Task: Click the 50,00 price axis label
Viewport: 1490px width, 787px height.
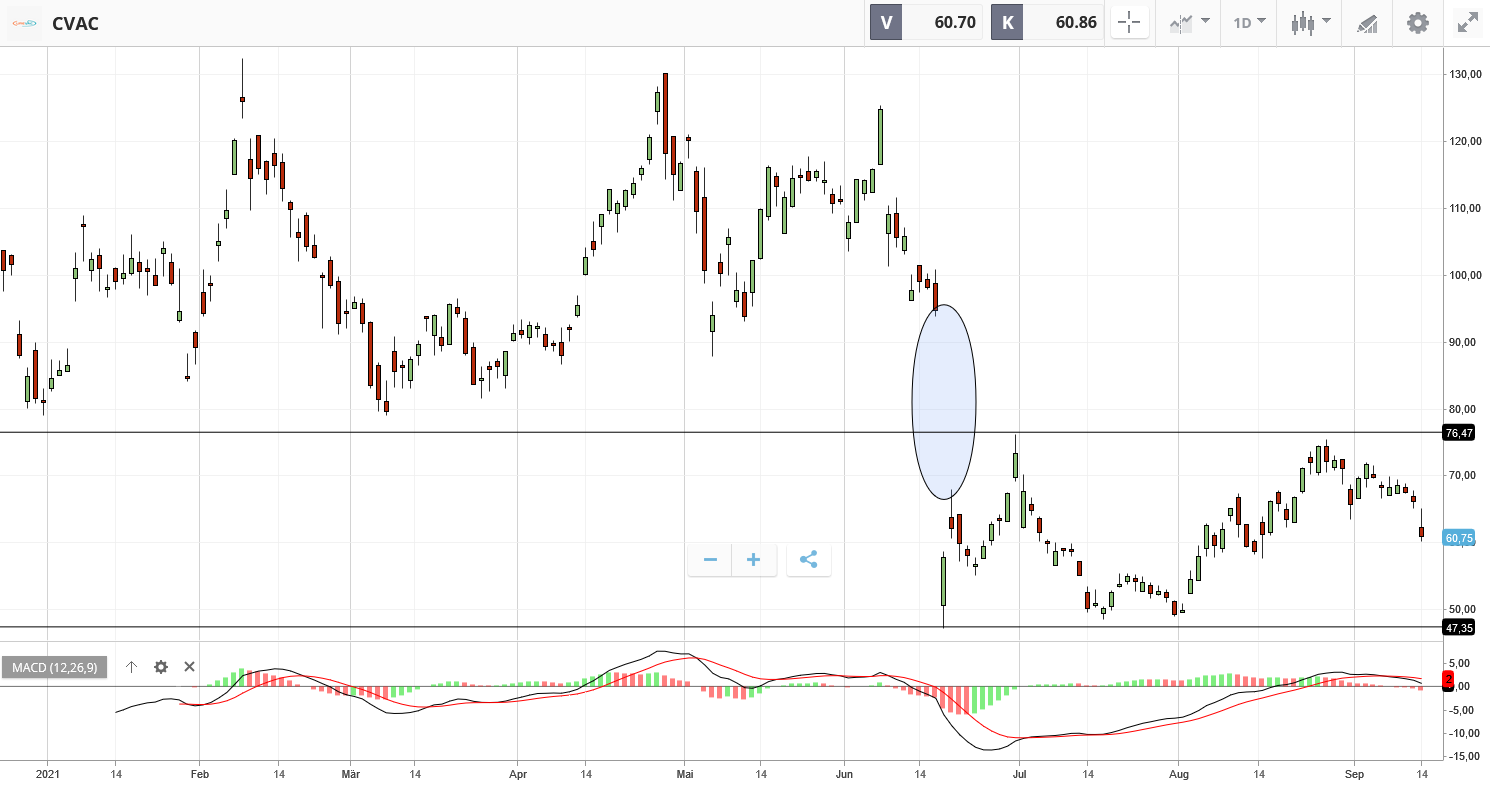Action: (x=1465, y=609)
